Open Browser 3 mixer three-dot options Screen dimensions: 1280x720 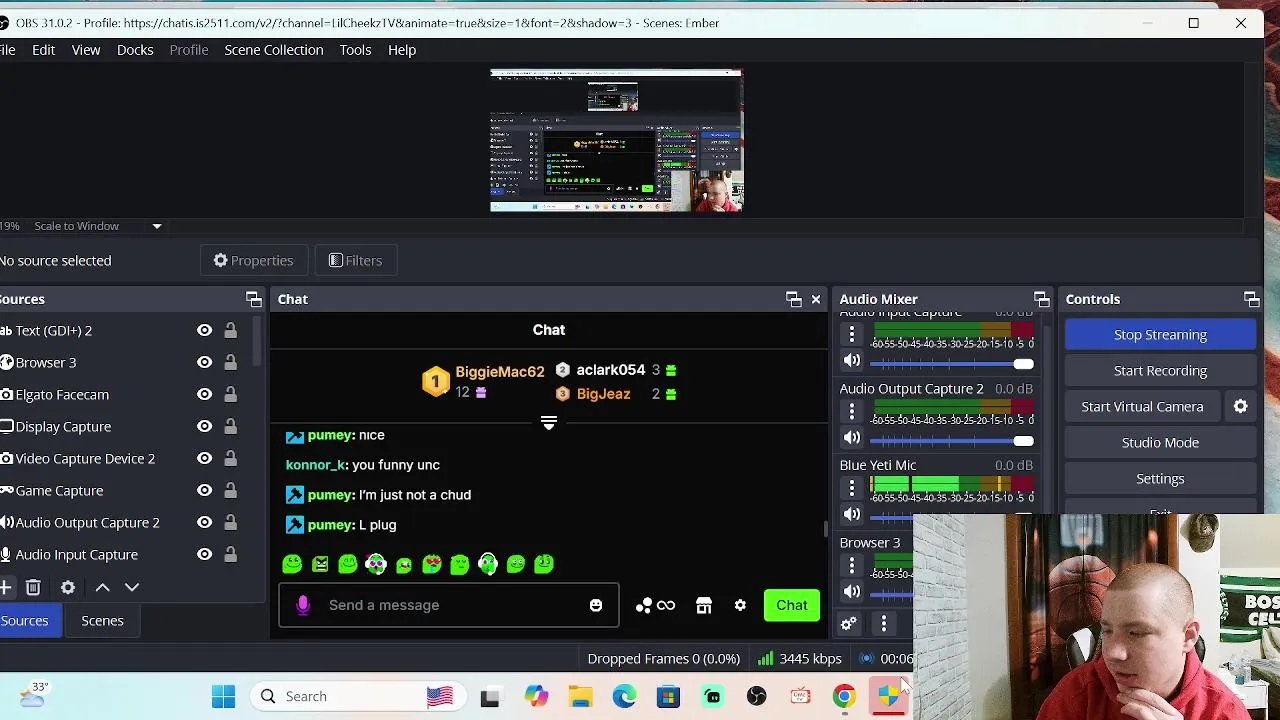coord(852,565)
